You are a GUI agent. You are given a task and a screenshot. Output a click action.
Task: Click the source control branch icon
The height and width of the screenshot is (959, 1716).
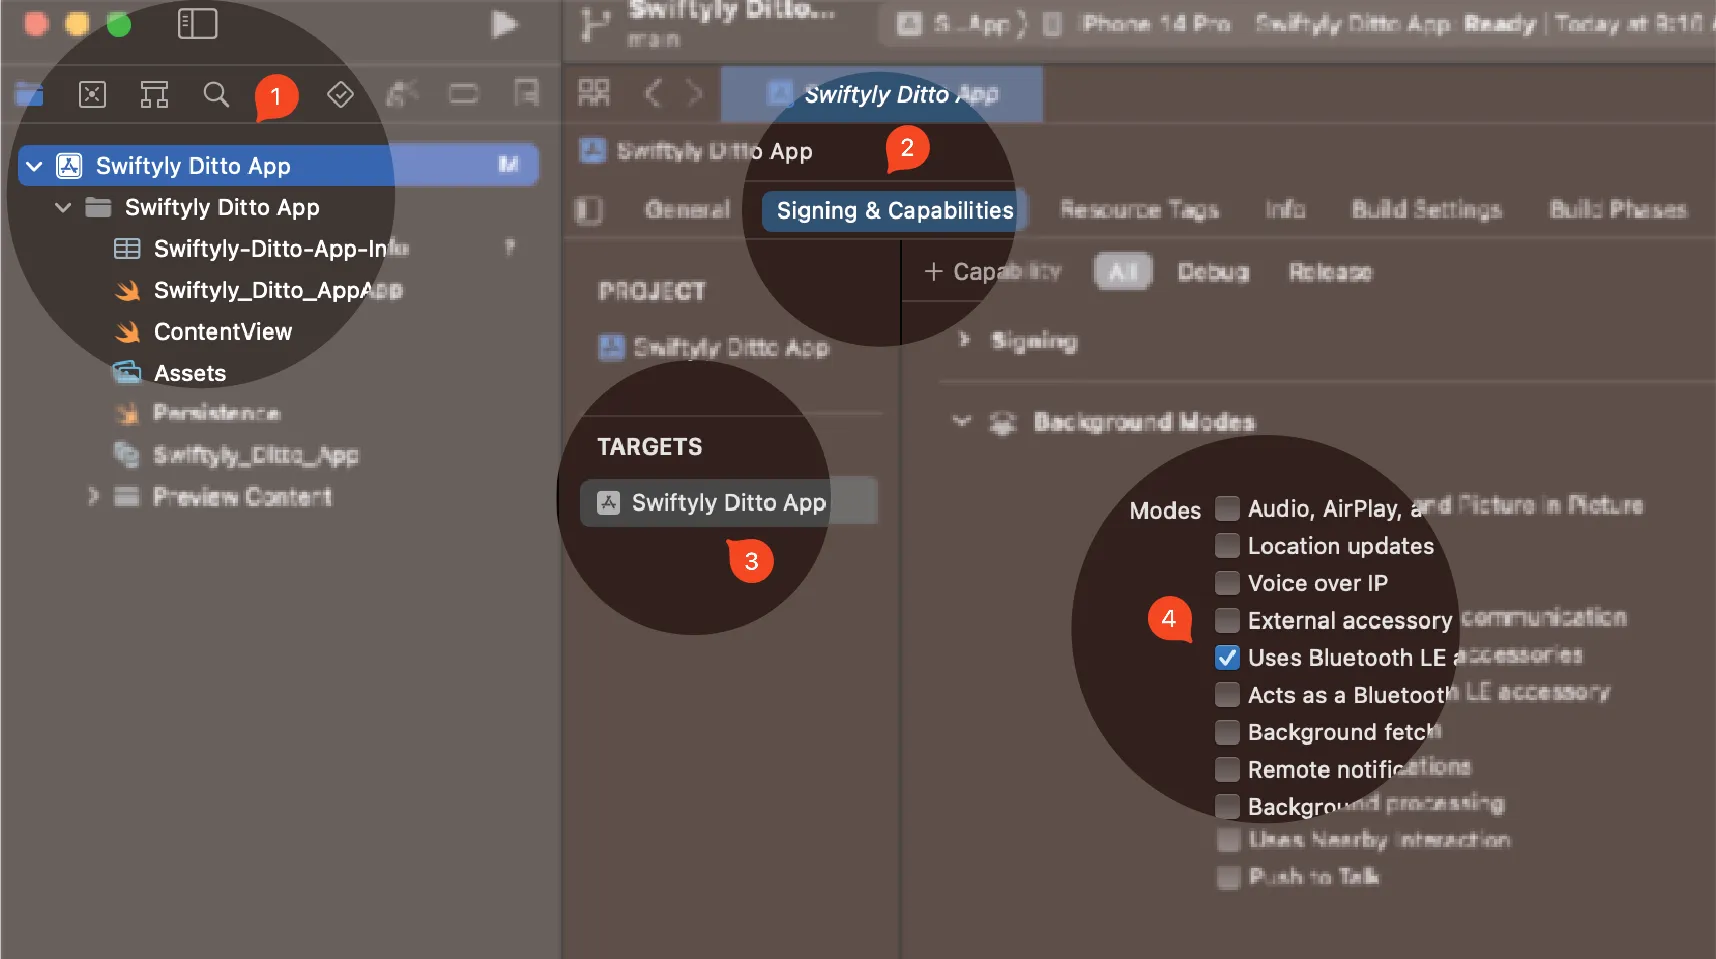pos(595,25)
